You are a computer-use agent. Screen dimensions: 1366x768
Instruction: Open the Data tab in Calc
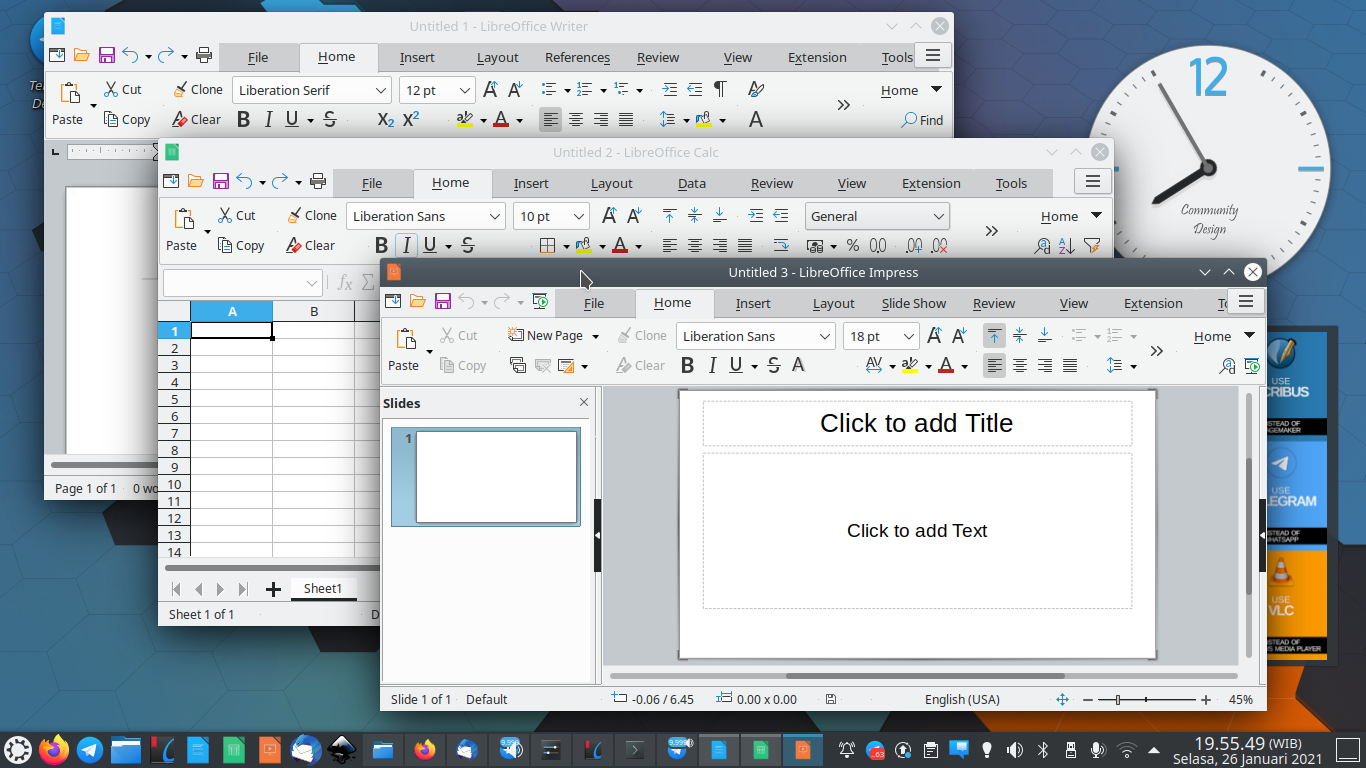pyautogui.click(x=692, y=183)
